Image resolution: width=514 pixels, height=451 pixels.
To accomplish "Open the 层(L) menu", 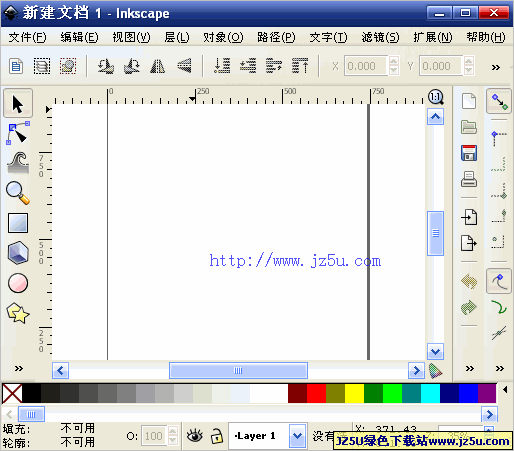I will [x=177, y=37].
